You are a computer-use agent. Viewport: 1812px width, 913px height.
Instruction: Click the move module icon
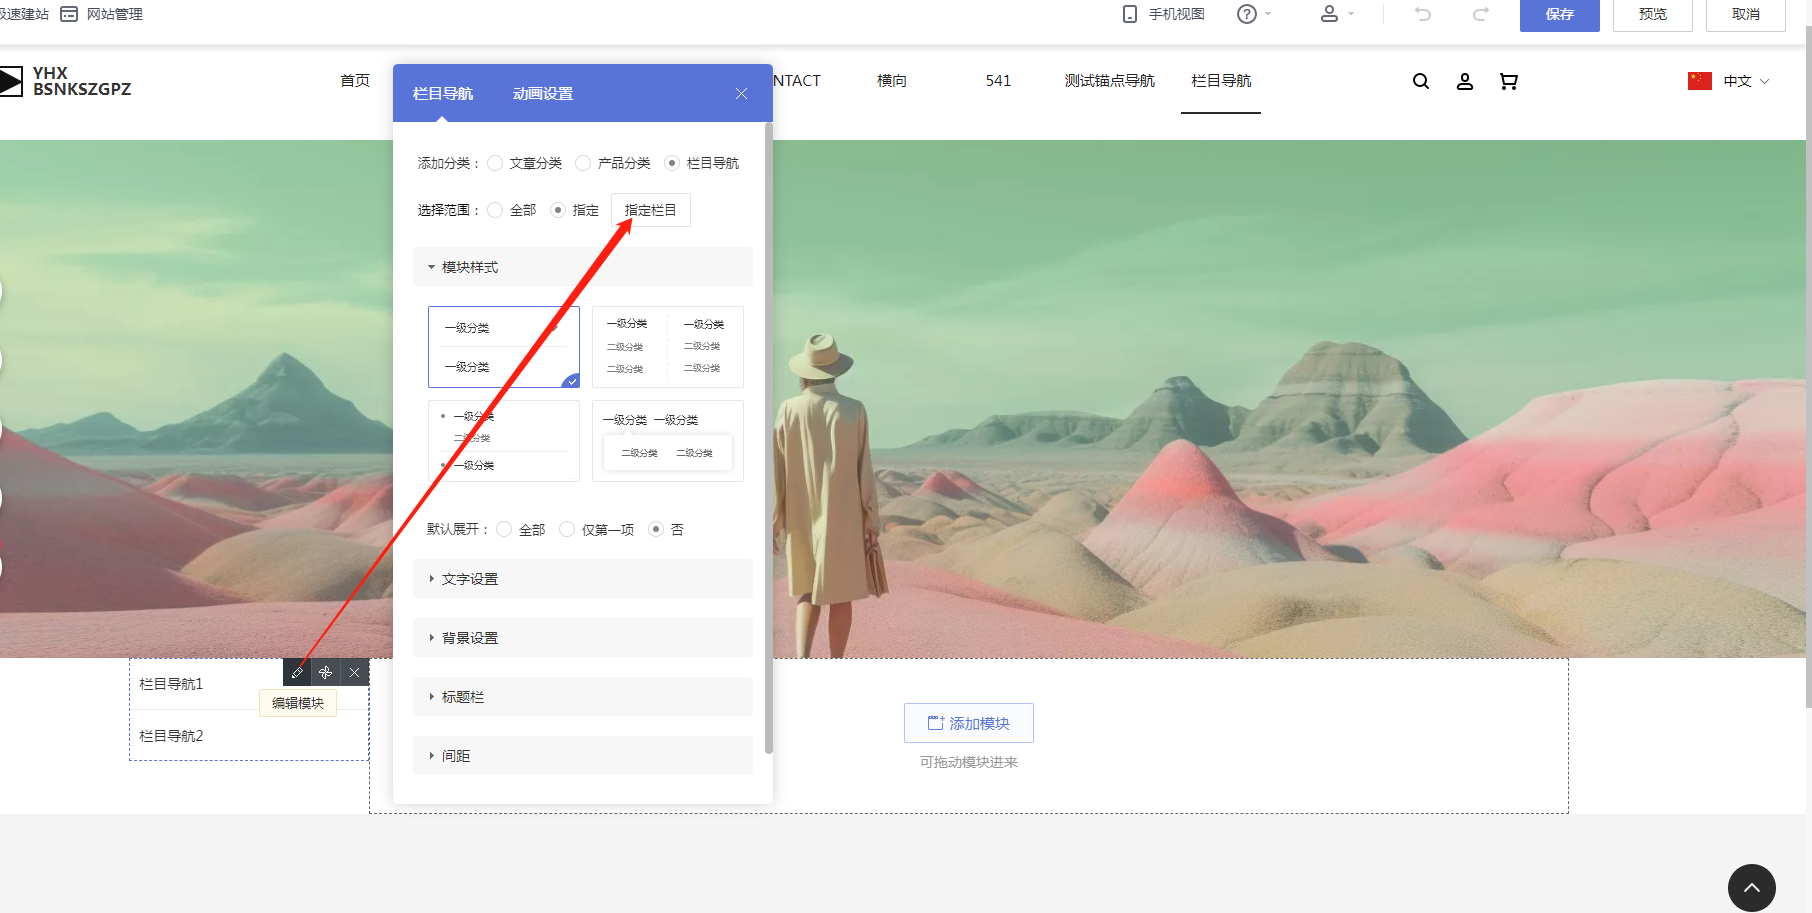click(326, 672)
